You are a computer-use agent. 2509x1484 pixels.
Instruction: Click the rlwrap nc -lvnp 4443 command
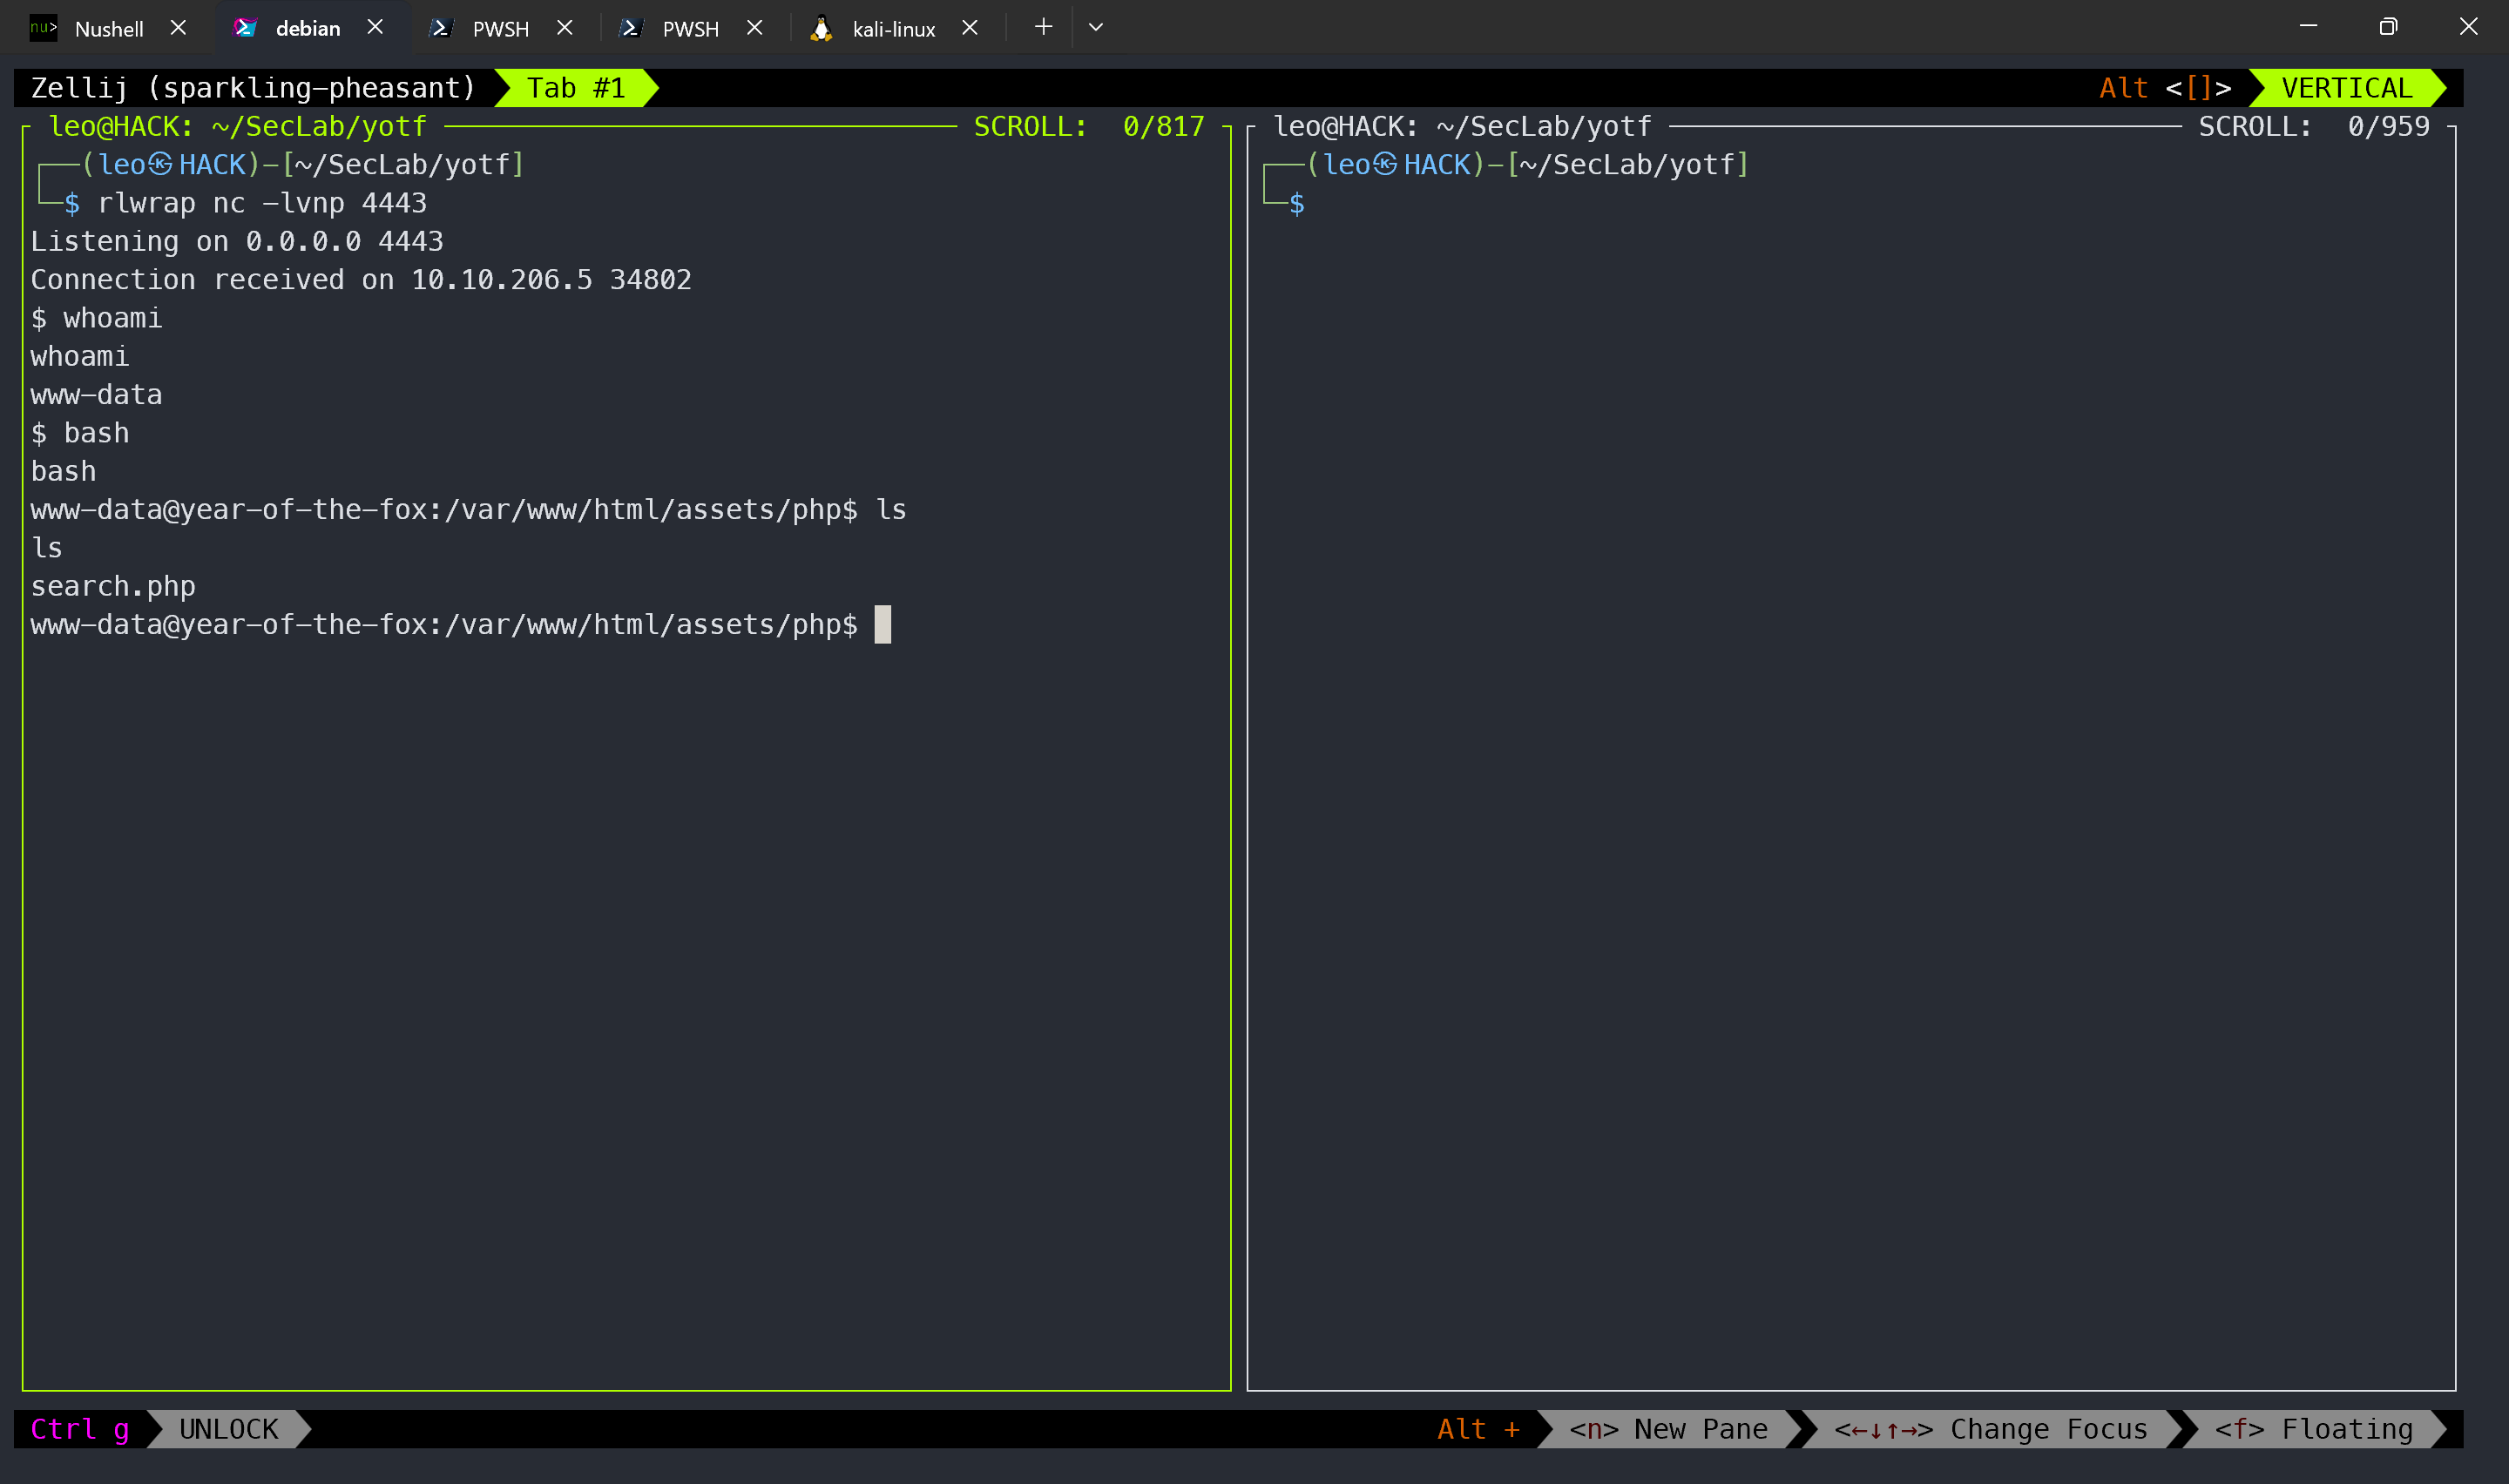coord(262,203)
